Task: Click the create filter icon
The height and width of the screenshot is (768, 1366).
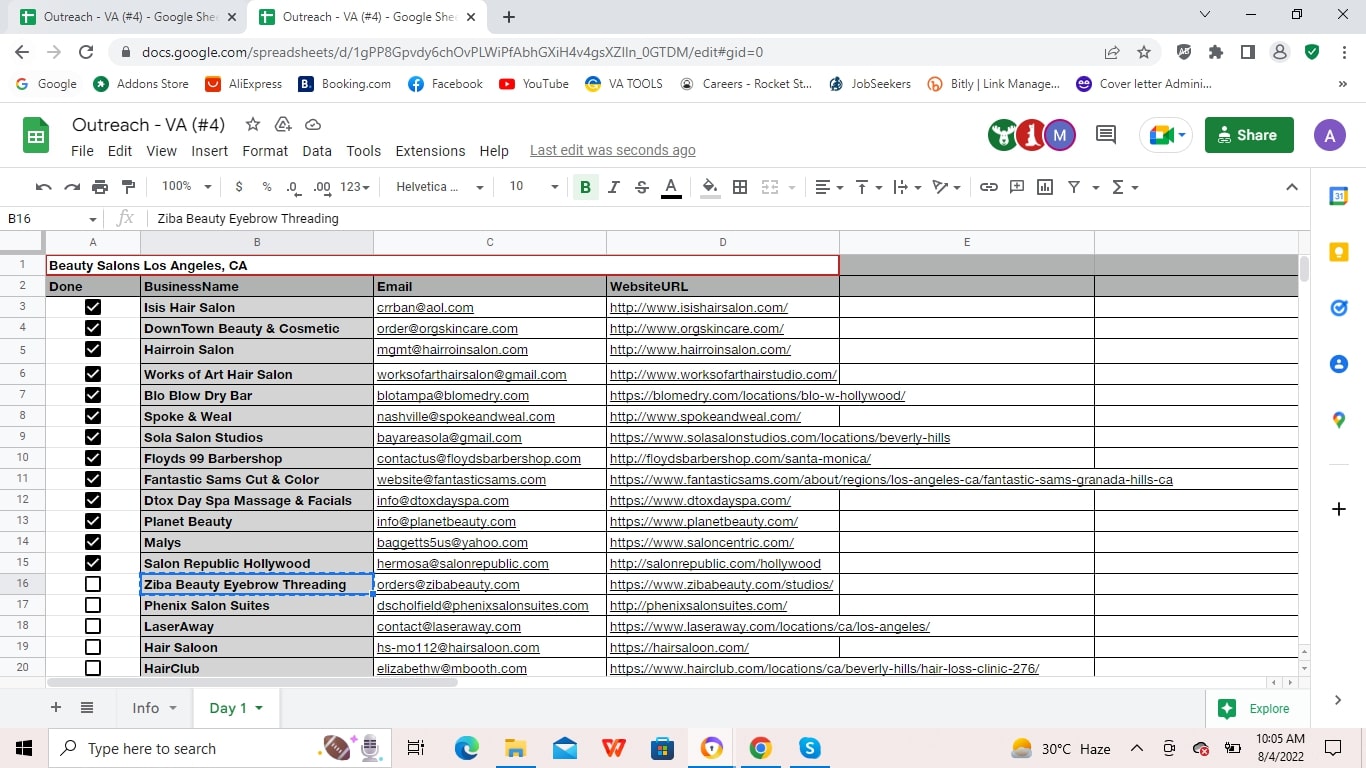Action: point(1074,187)
